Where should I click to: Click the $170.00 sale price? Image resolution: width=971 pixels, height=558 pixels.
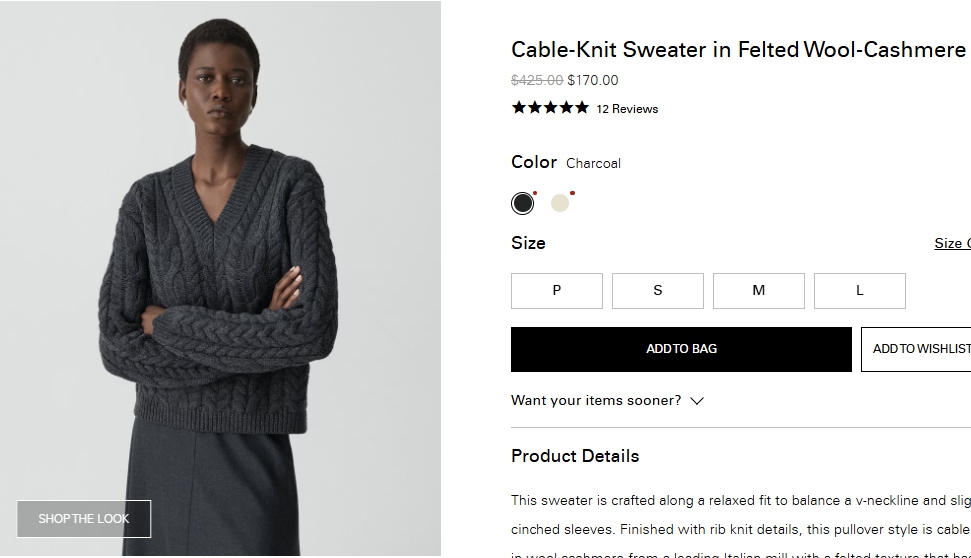click(593, 80)
